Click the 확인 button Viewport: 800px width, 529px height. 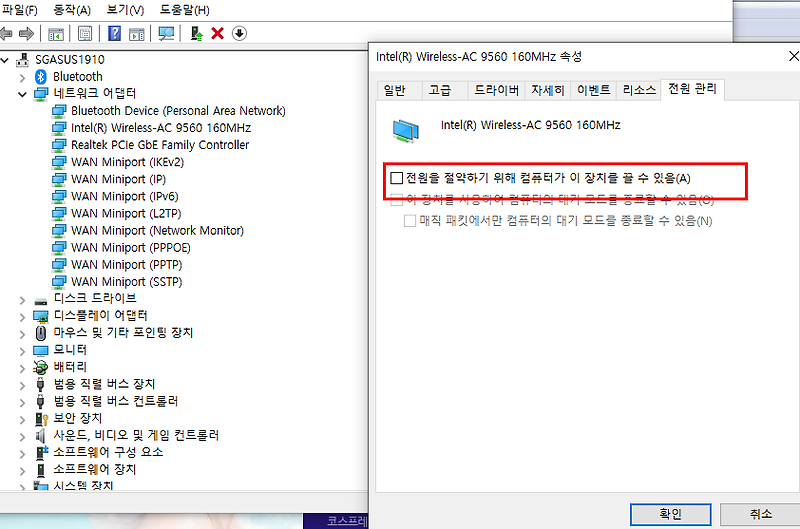pyautogui.click(x=670, y=514)
